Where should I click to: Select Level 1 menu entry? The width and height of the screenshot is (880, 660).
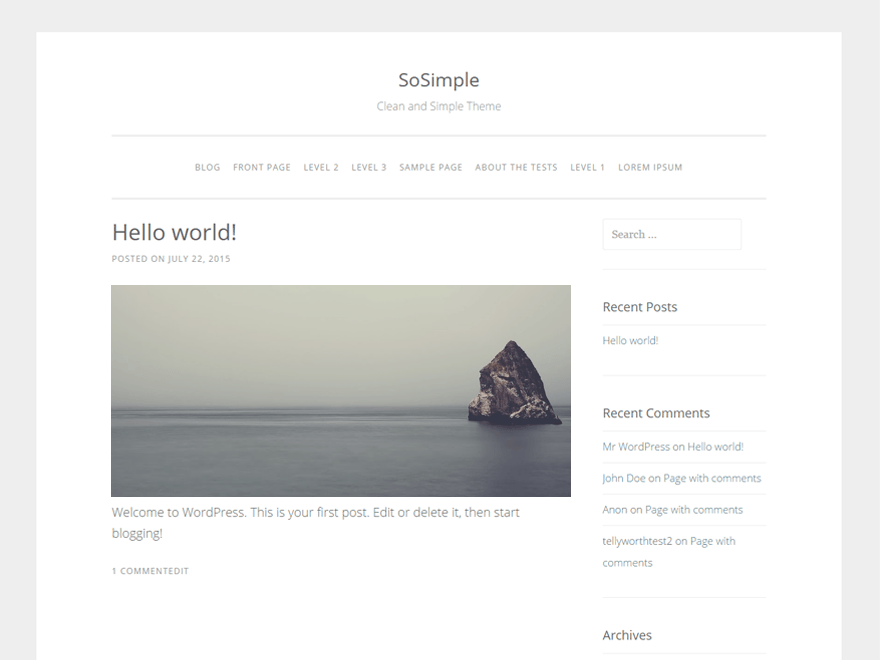[x=588, y=167]
